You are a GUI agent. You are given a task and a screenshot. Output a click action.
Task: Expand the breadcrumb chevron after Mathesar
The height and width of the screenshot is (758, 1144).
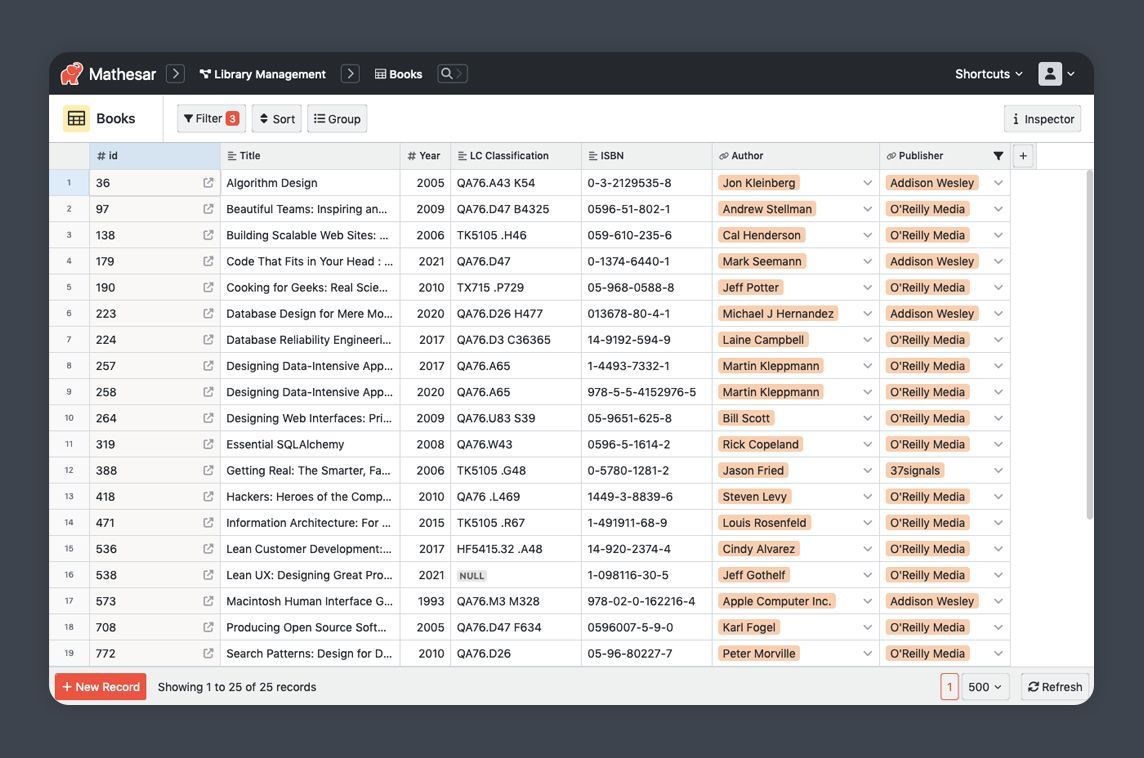pos(175,74)
